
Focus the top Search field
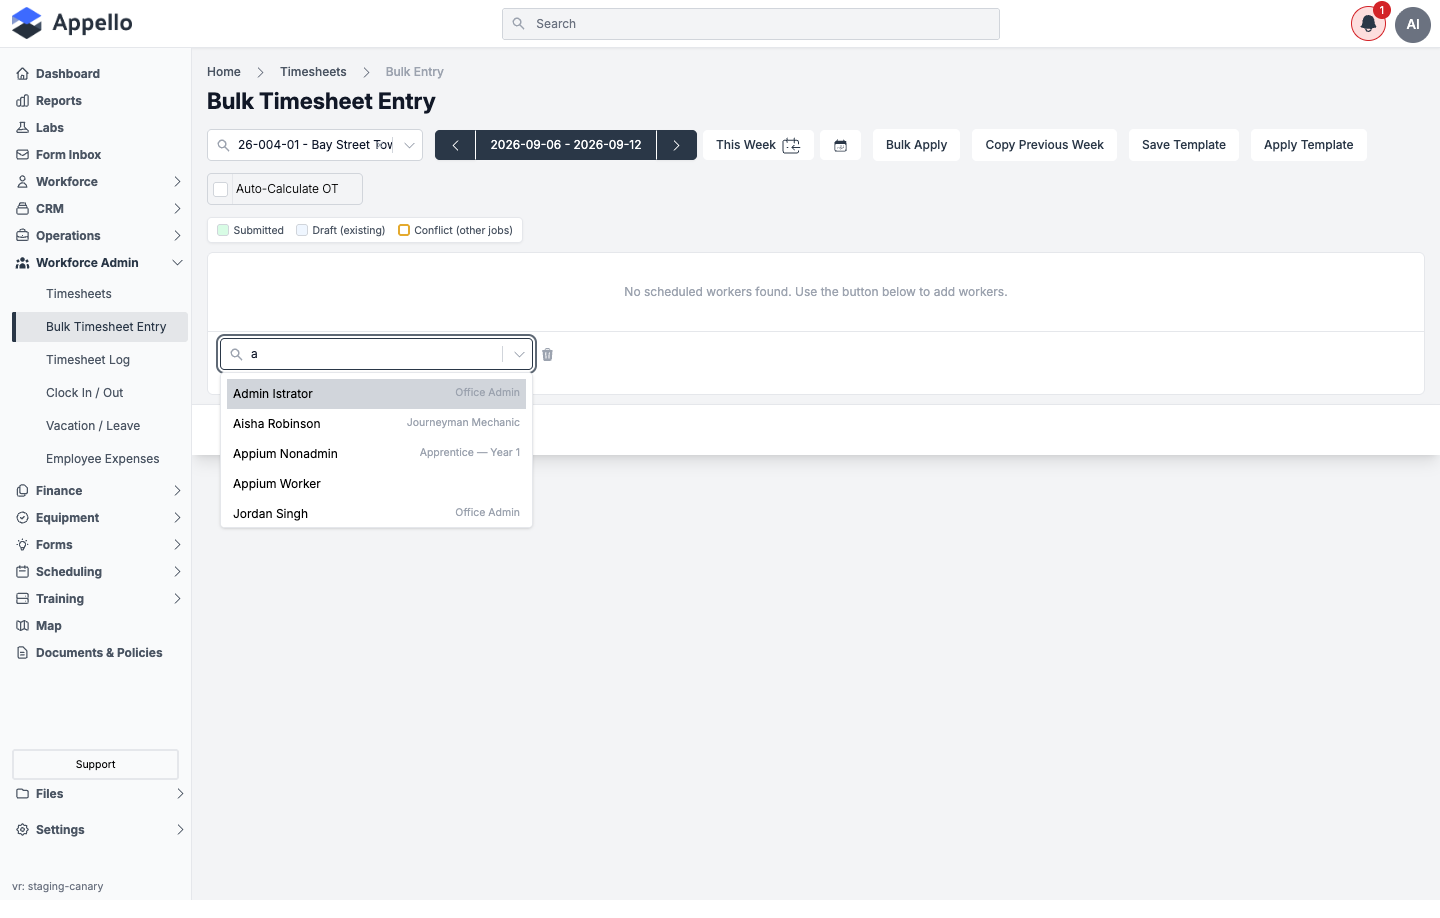(x=751, y=24)
